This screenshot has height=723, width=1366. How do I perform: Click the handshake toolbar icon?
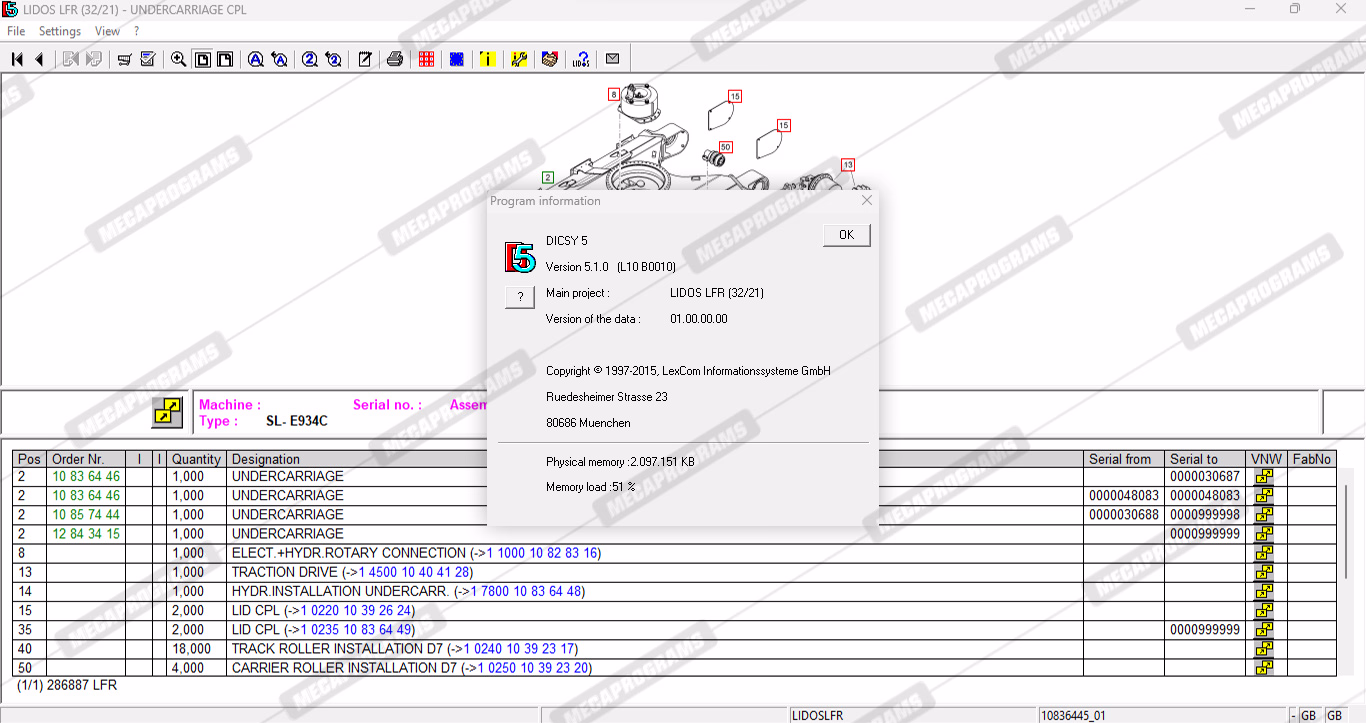click(549, 59)
